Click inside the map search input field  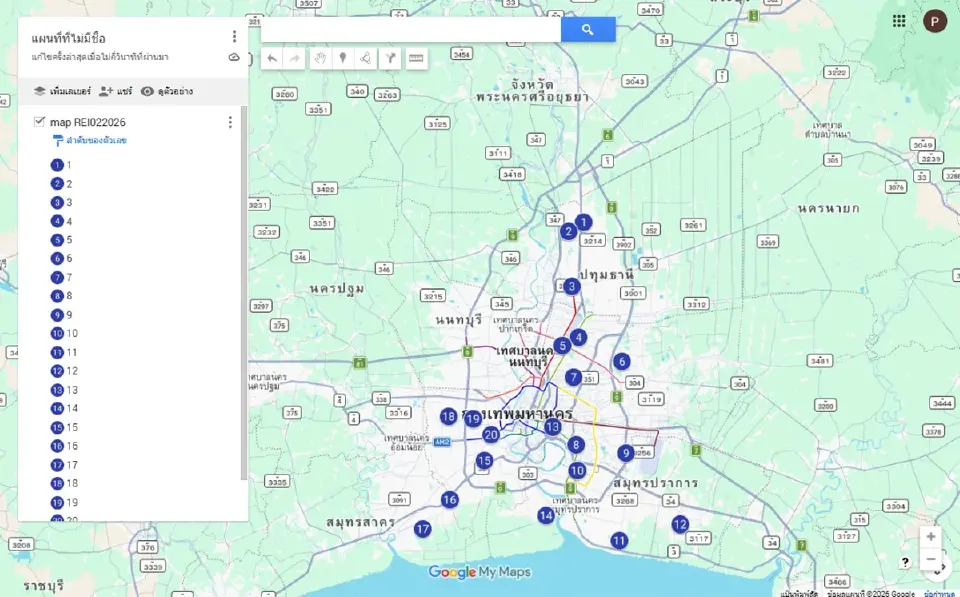coord(410,29)
